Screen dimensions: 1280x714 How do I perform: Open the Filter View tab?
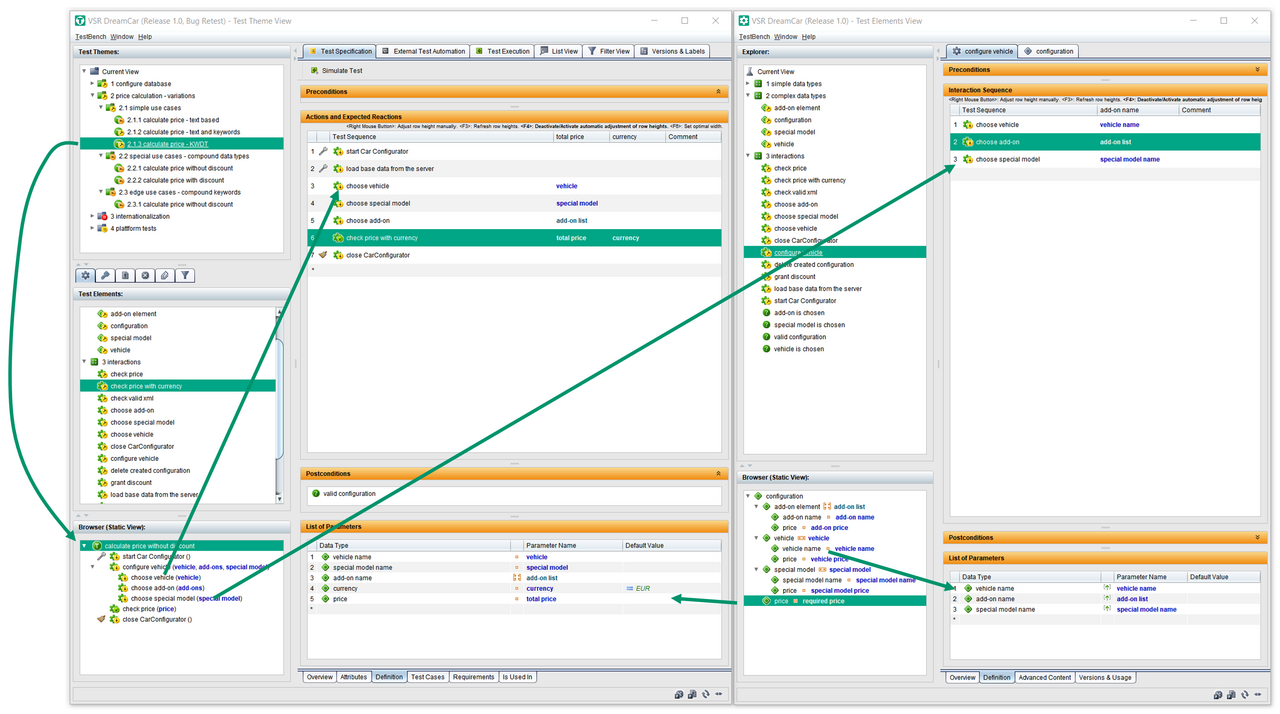tap(608, 51)
